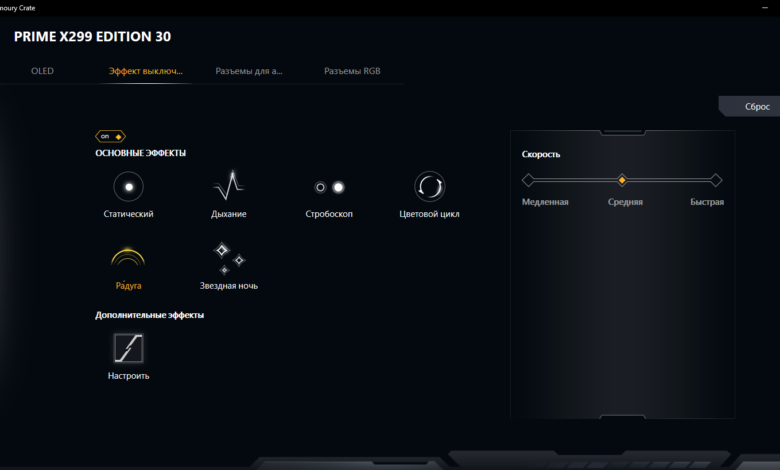The image size is (780, 470).
Task: Open the Разъемы RGB tab
Action: (352, 71)
